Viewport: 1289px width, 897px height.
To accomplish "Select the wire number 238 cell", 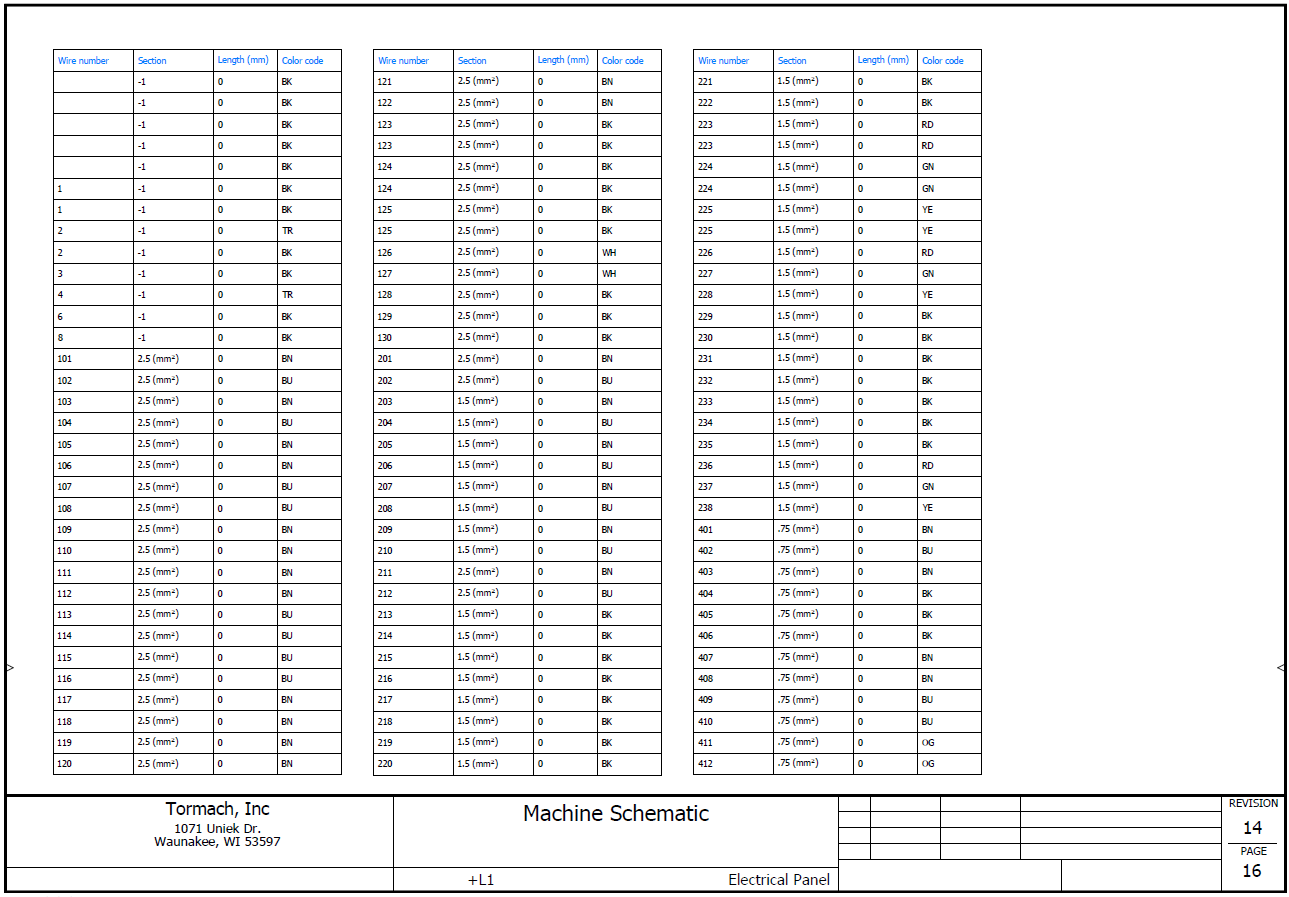I will (x=706, y=508).
